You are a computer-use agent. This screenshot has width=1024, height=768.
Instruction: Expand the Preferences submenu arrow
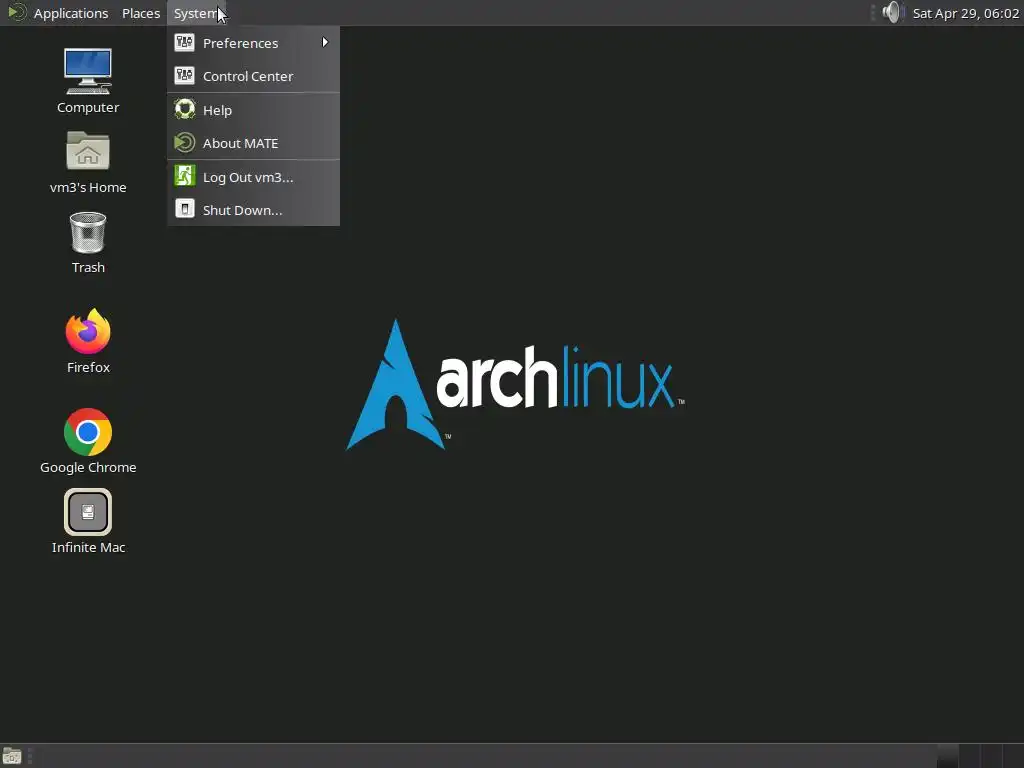tap(325, 42)
